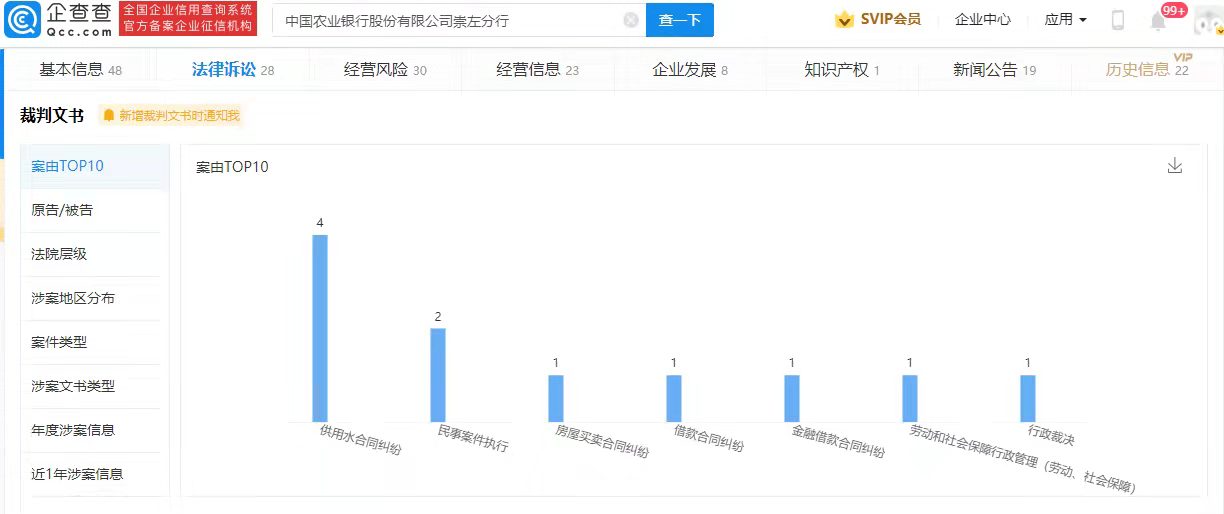Click the 借款合同纠纷 bar
Screen dimensions: 1224x514
(x=674, y=398)
